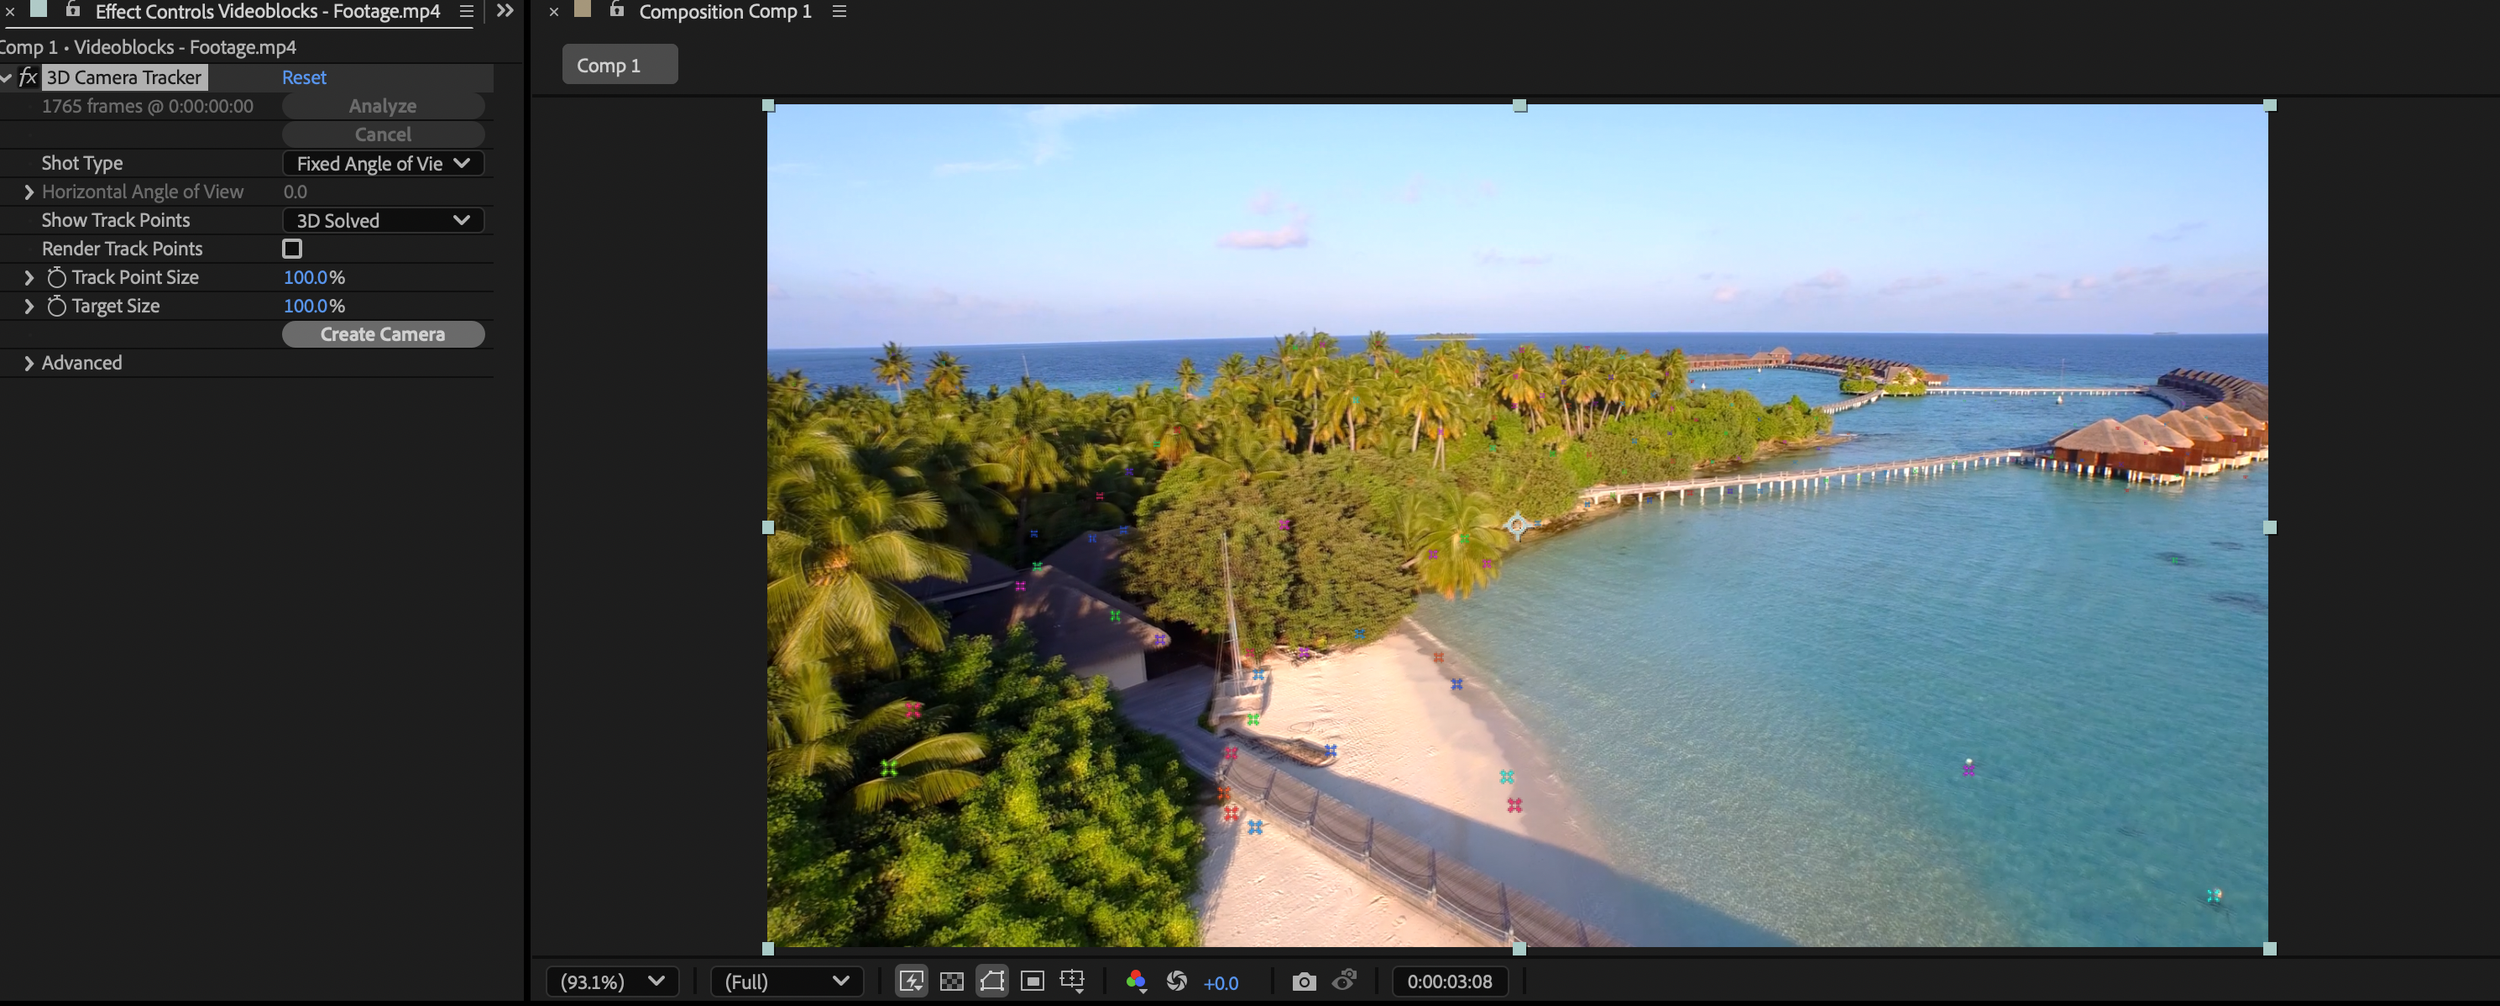Toggle Target Size stopwatch

click(x=57, y=306)
